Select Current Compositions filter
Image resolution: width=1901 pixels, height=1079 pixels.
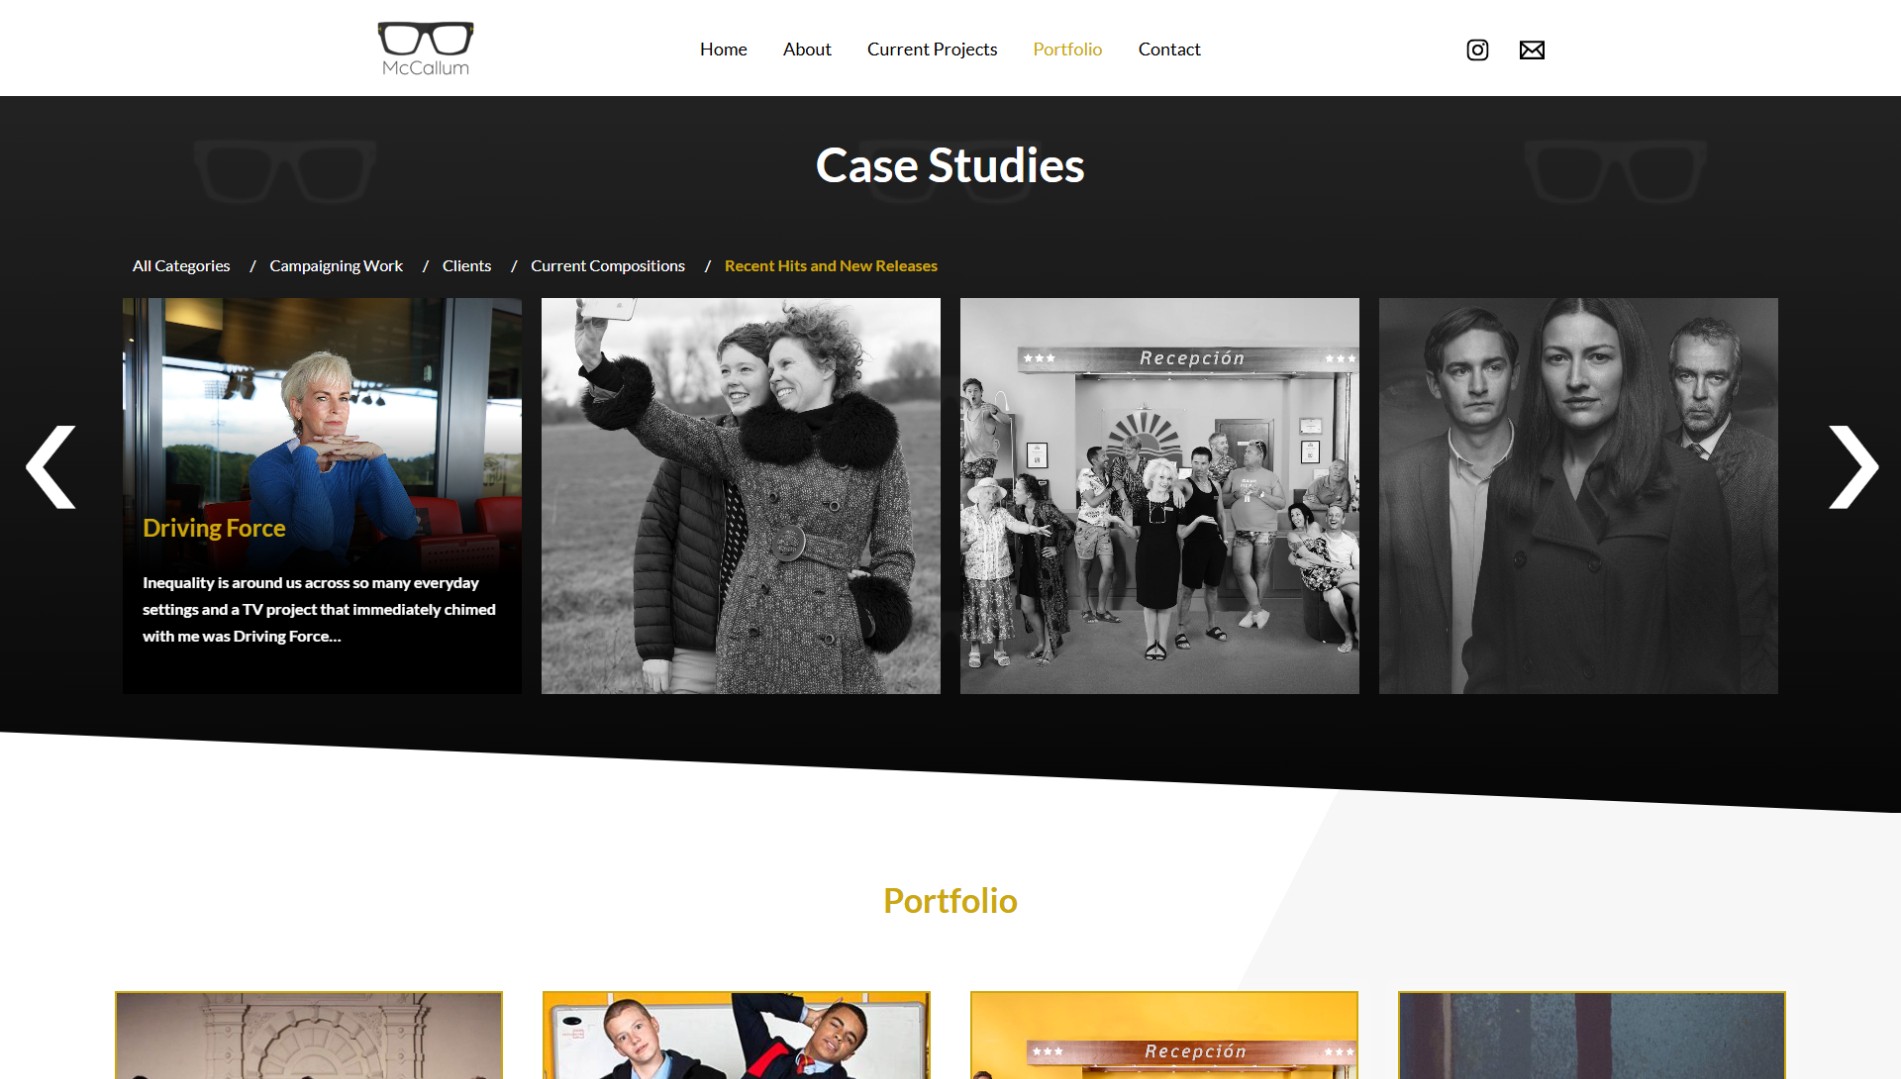(x=608, y=266)
